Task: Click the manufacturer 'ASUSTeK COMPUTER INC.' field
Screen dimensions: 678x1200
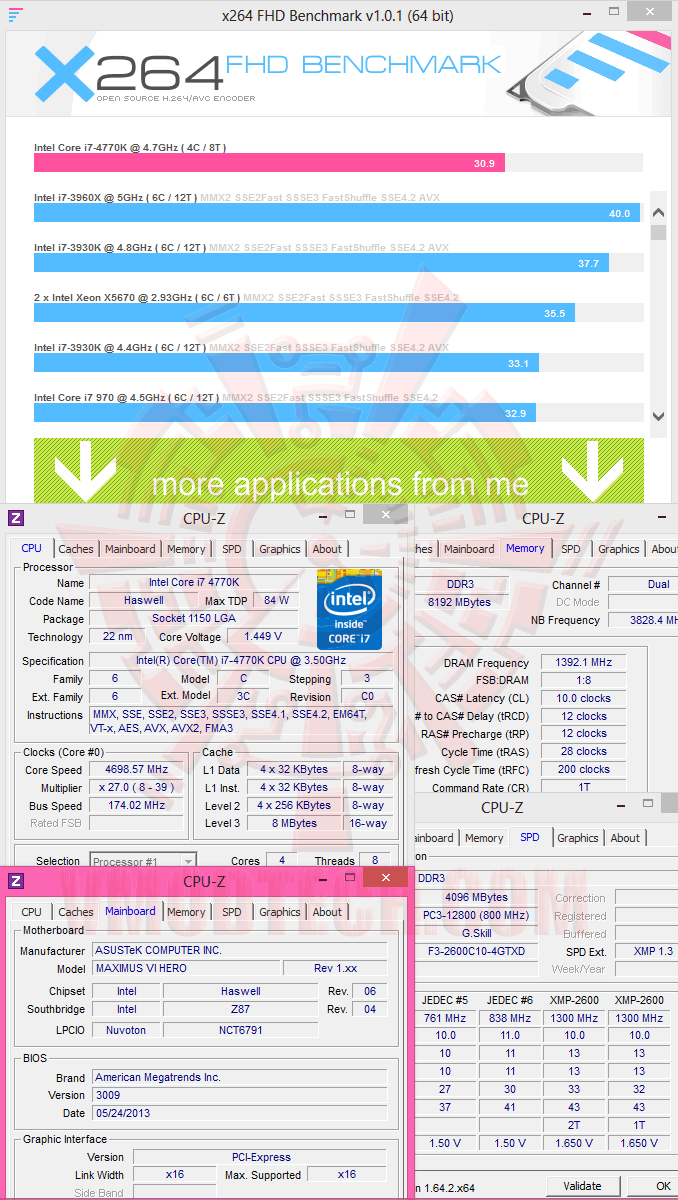Action: click(x=239, y=951)
